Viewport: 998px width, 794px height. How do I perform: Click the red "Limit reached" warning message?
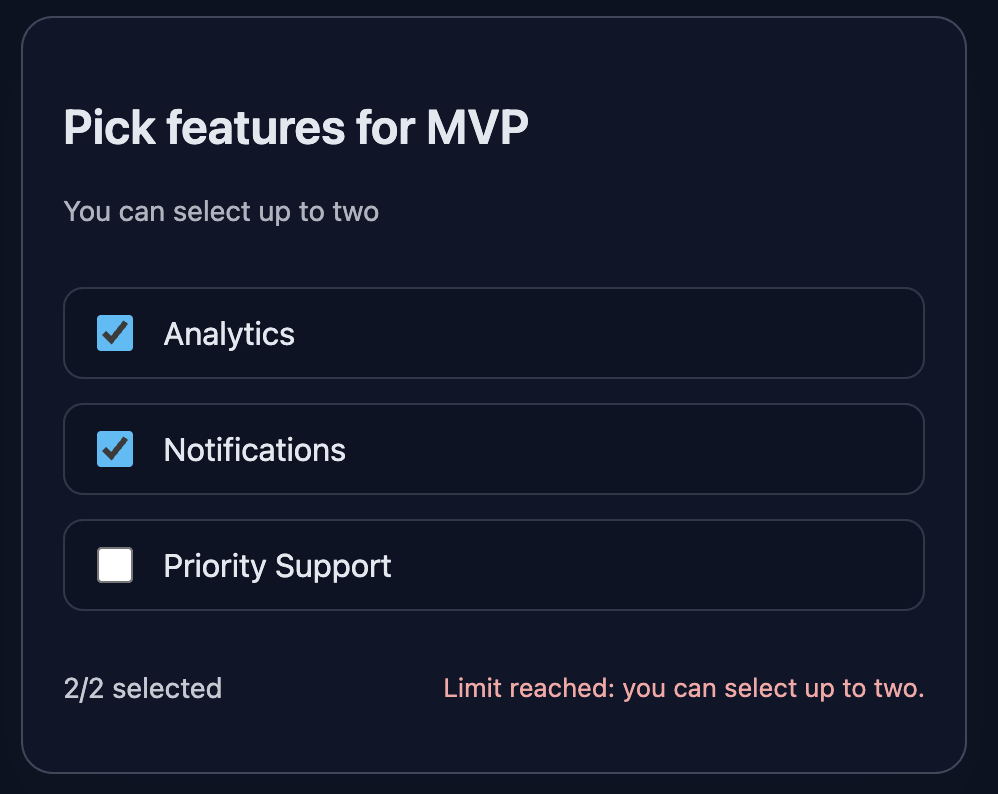click(683, 689)
